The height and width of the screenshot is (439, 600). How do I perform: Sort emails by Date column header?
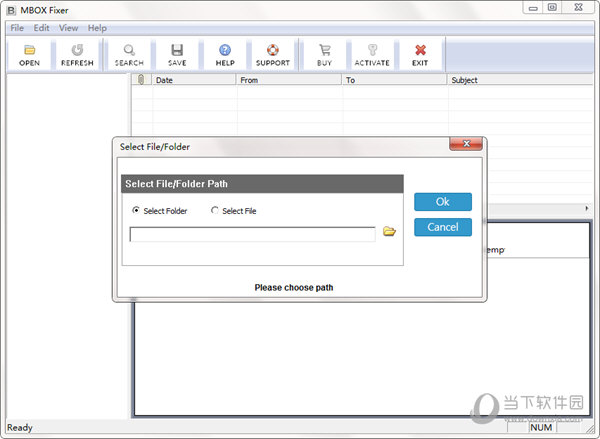(x=194, y=80)
